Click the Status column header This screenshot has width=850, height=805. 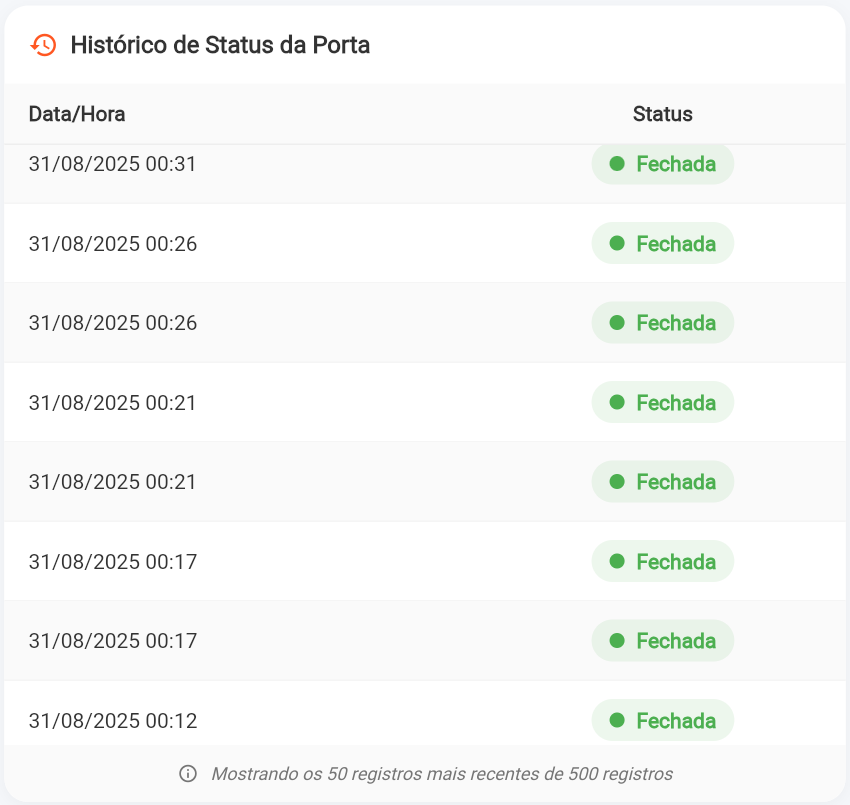(662, 114)
